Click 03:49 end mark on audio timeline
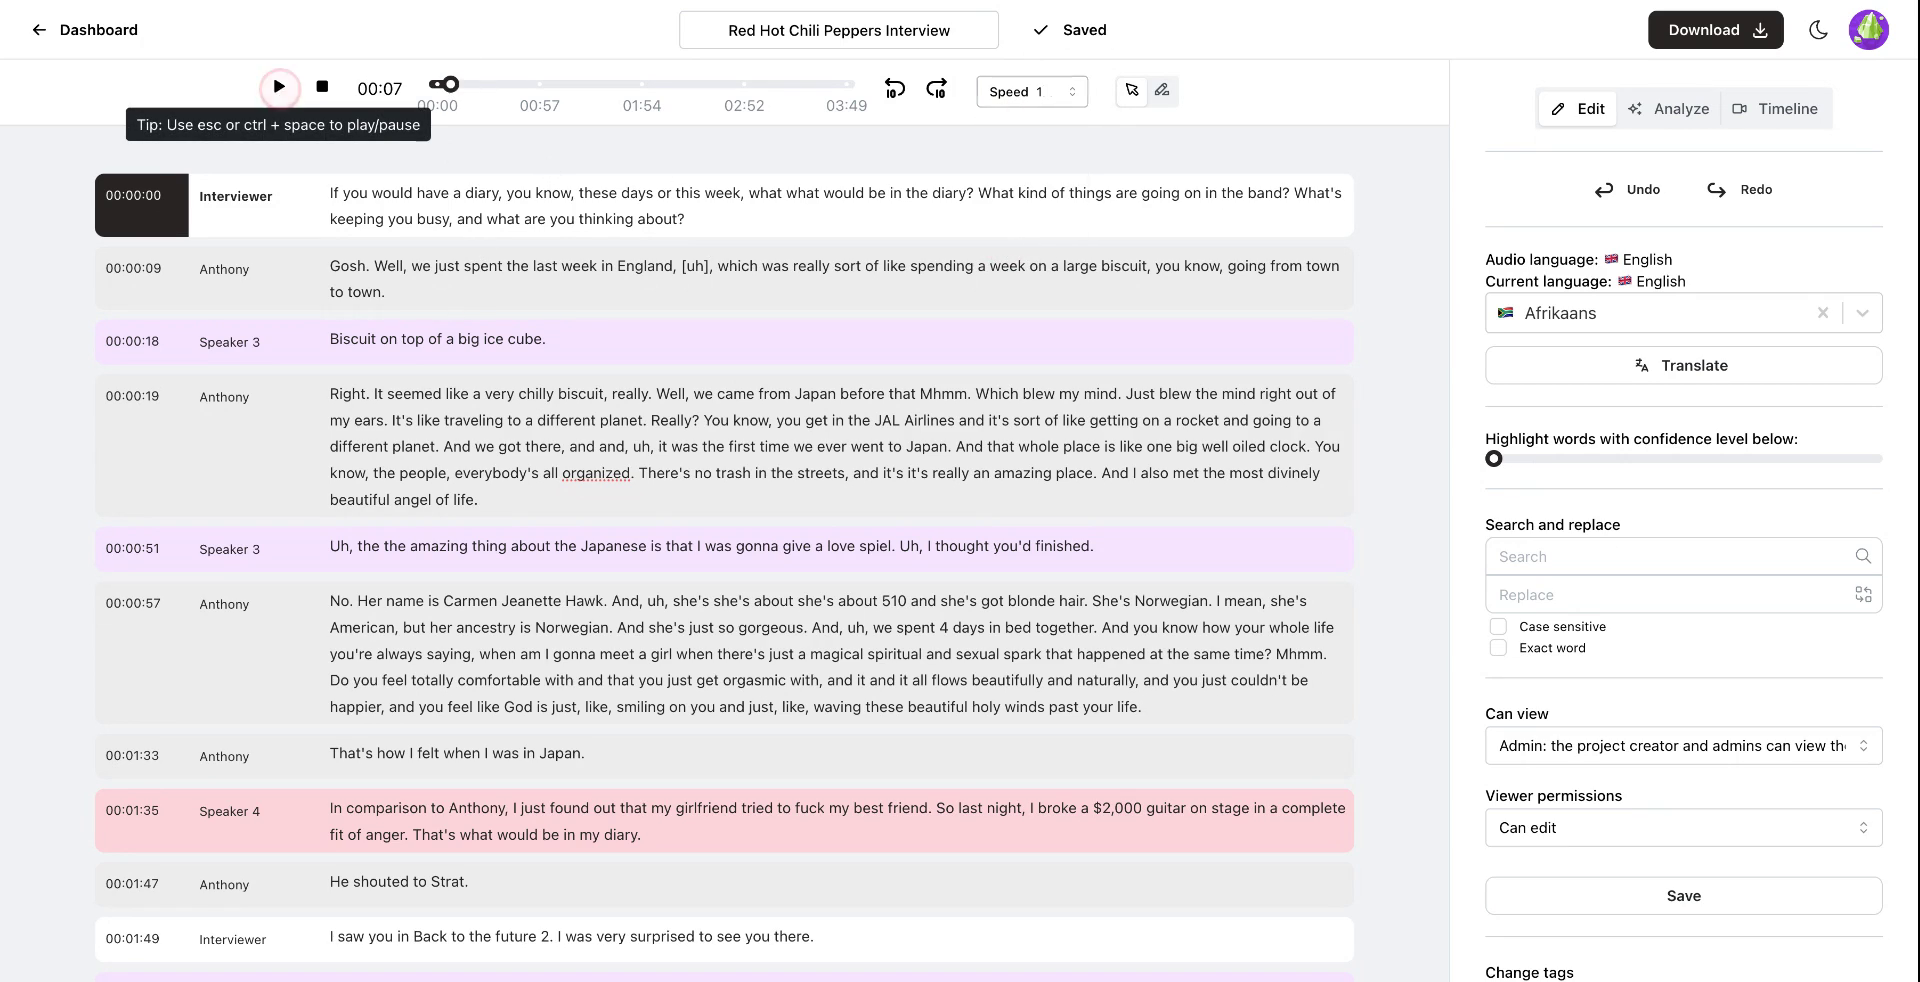 (x=846, y=105)
